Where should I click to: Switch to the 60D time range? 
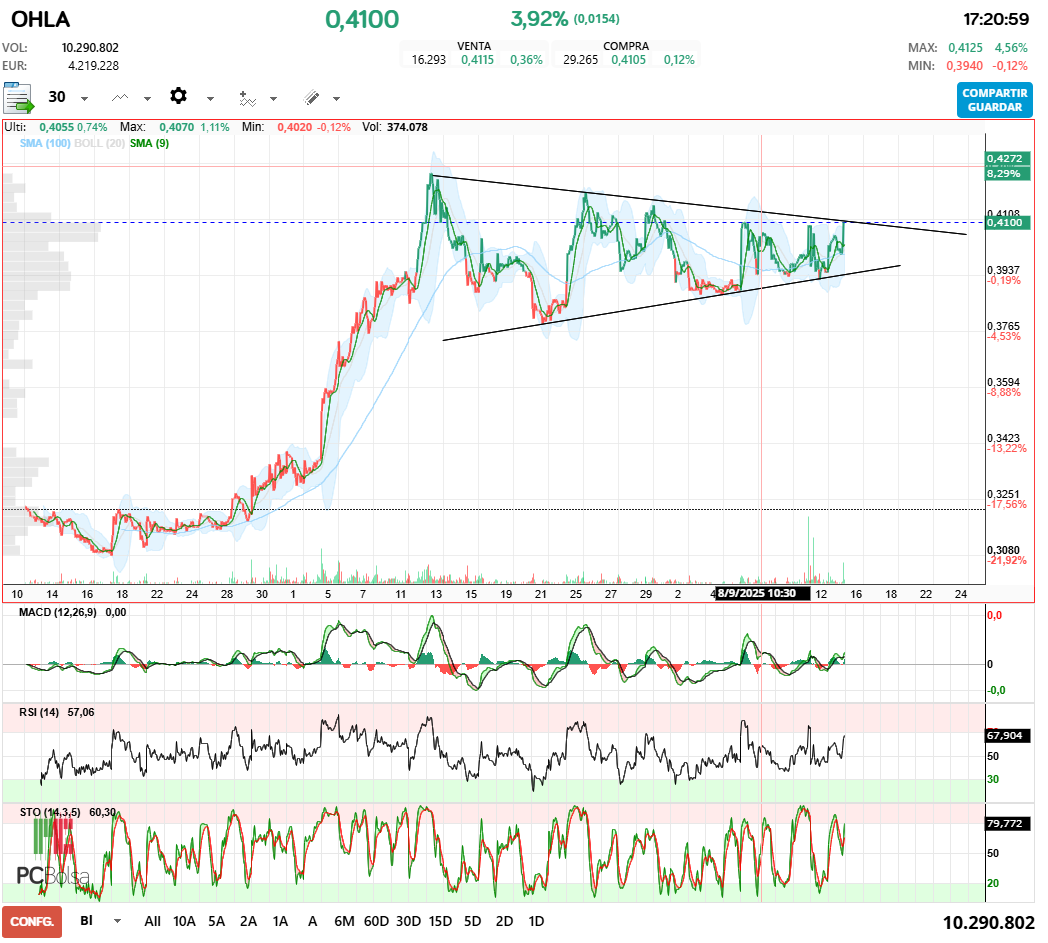(376, 921)
